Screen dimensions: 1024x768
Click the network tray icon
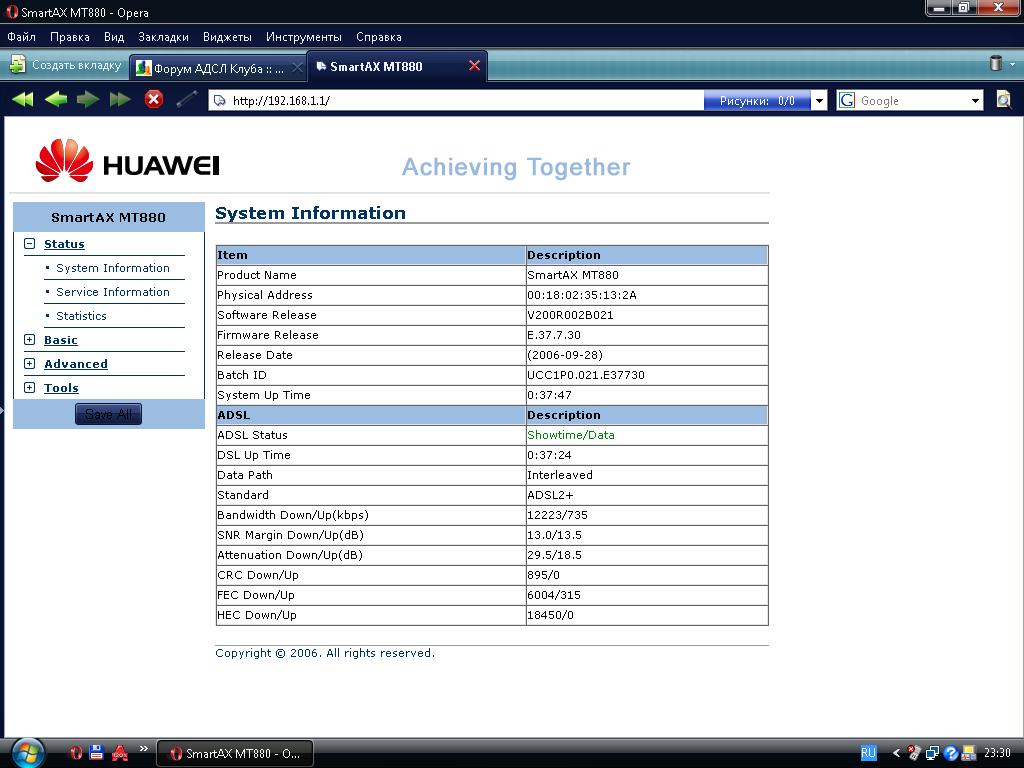932,753
